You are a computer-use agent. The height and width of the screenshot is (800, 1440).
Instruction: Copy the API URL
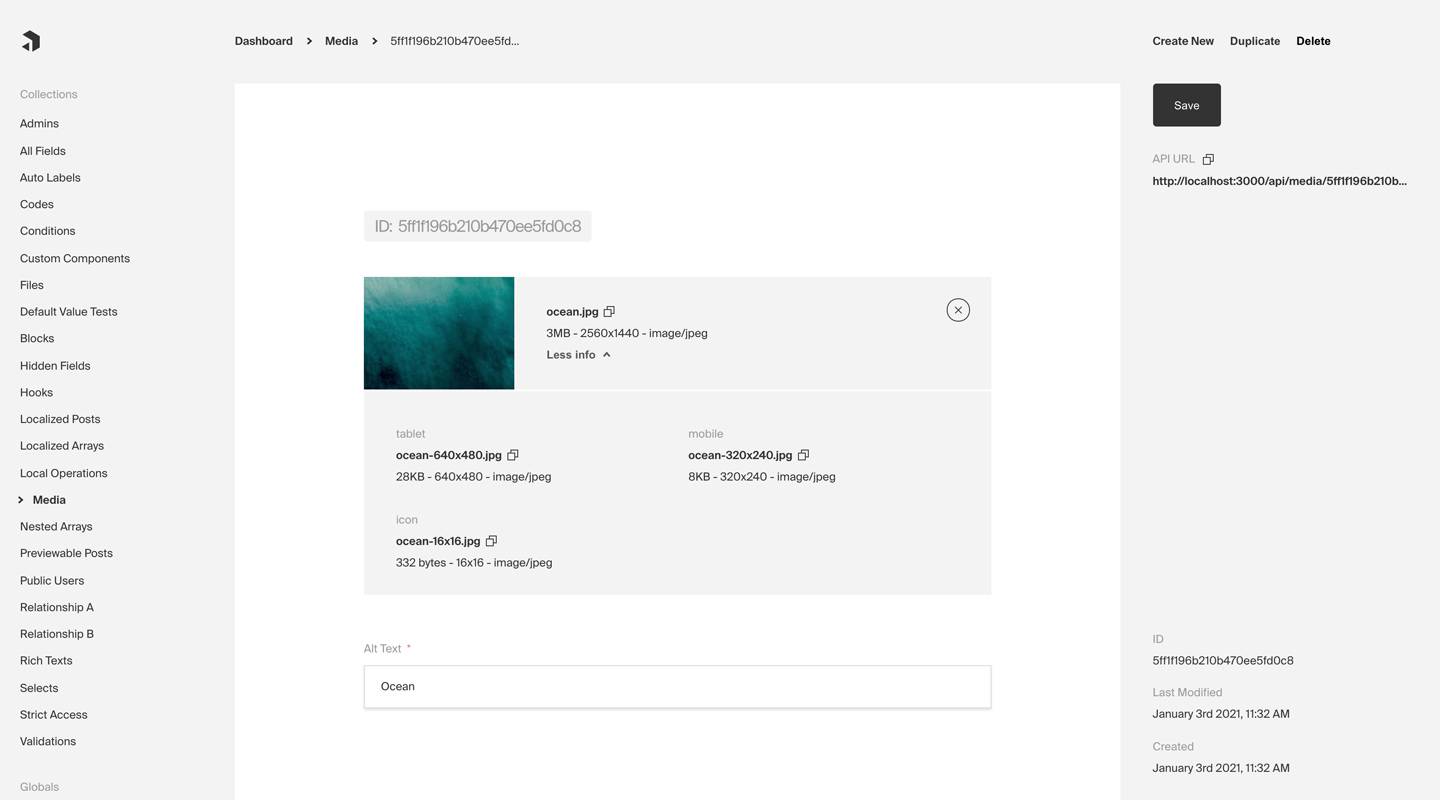[1208, 159]
